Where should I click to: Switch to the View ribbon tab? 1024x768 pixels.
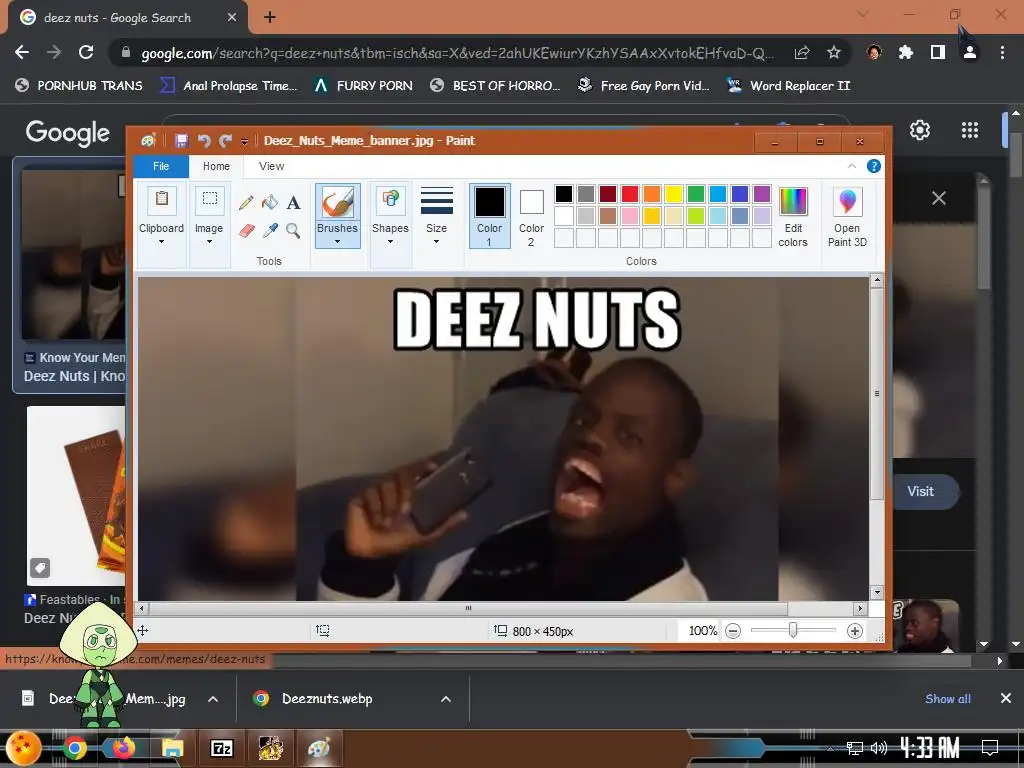point(271,166)
